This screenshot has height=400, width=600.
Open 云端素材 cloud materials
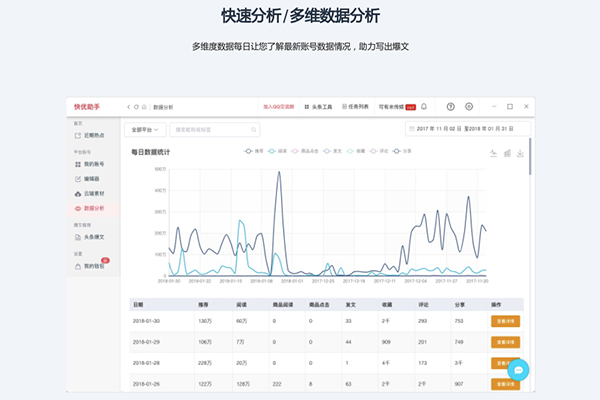pos(91,193)
